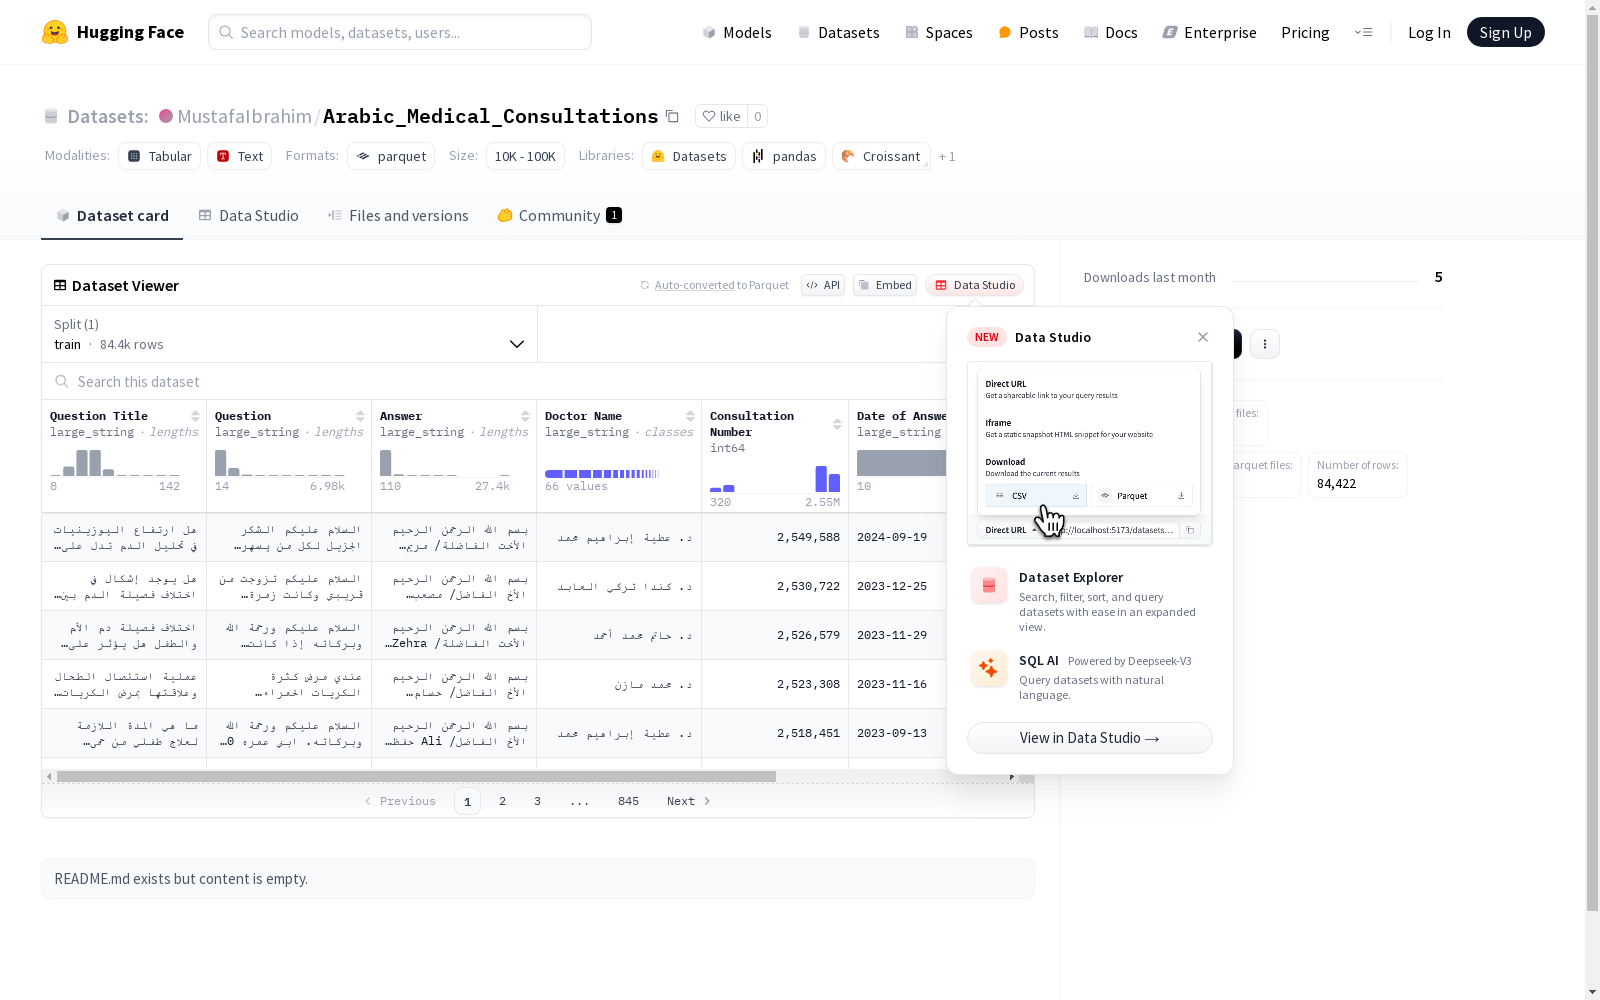
Task: Click the Data Studio button in Dataset Viewer
Action: (975, 285)
